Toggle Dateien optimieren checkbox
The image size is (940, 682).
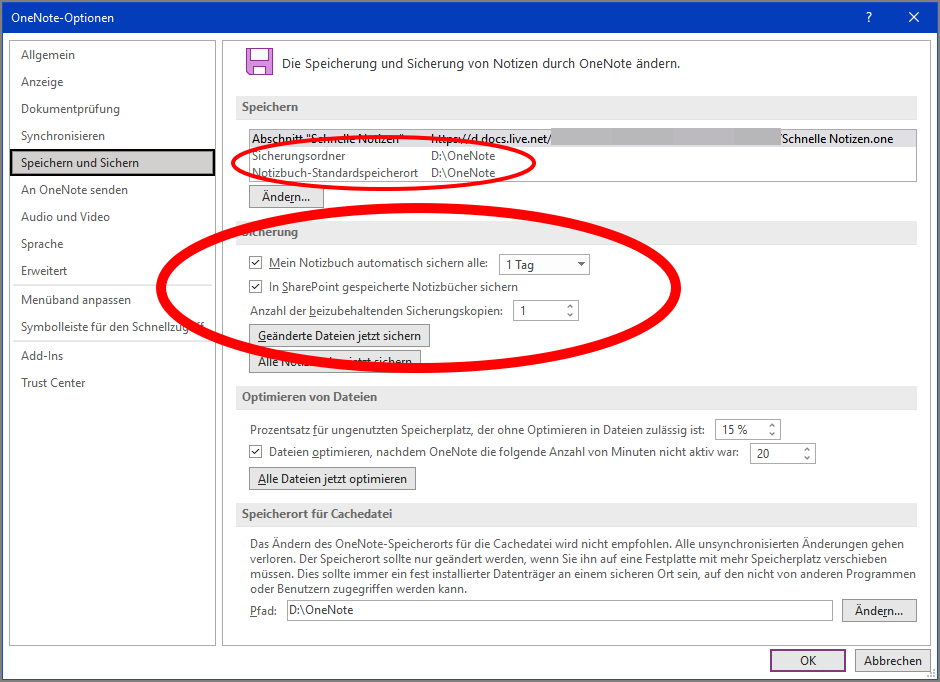255,451
